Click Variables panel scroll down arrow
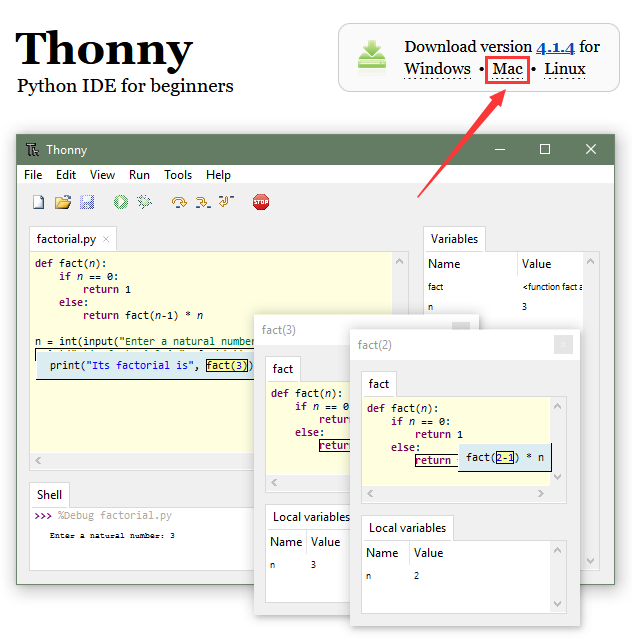Screen dimensions: 632x639 click(590, 561)
